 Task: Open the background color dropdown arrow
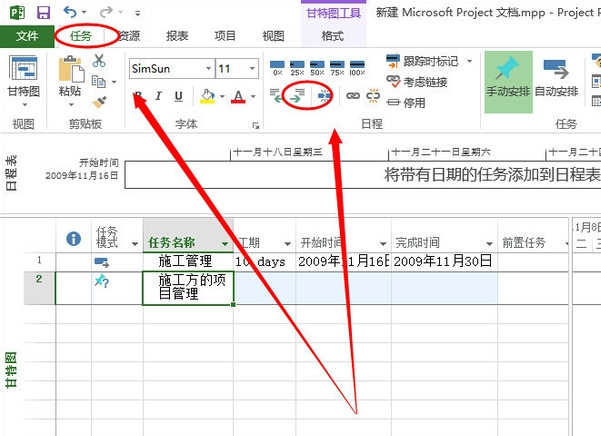[222, 97]
